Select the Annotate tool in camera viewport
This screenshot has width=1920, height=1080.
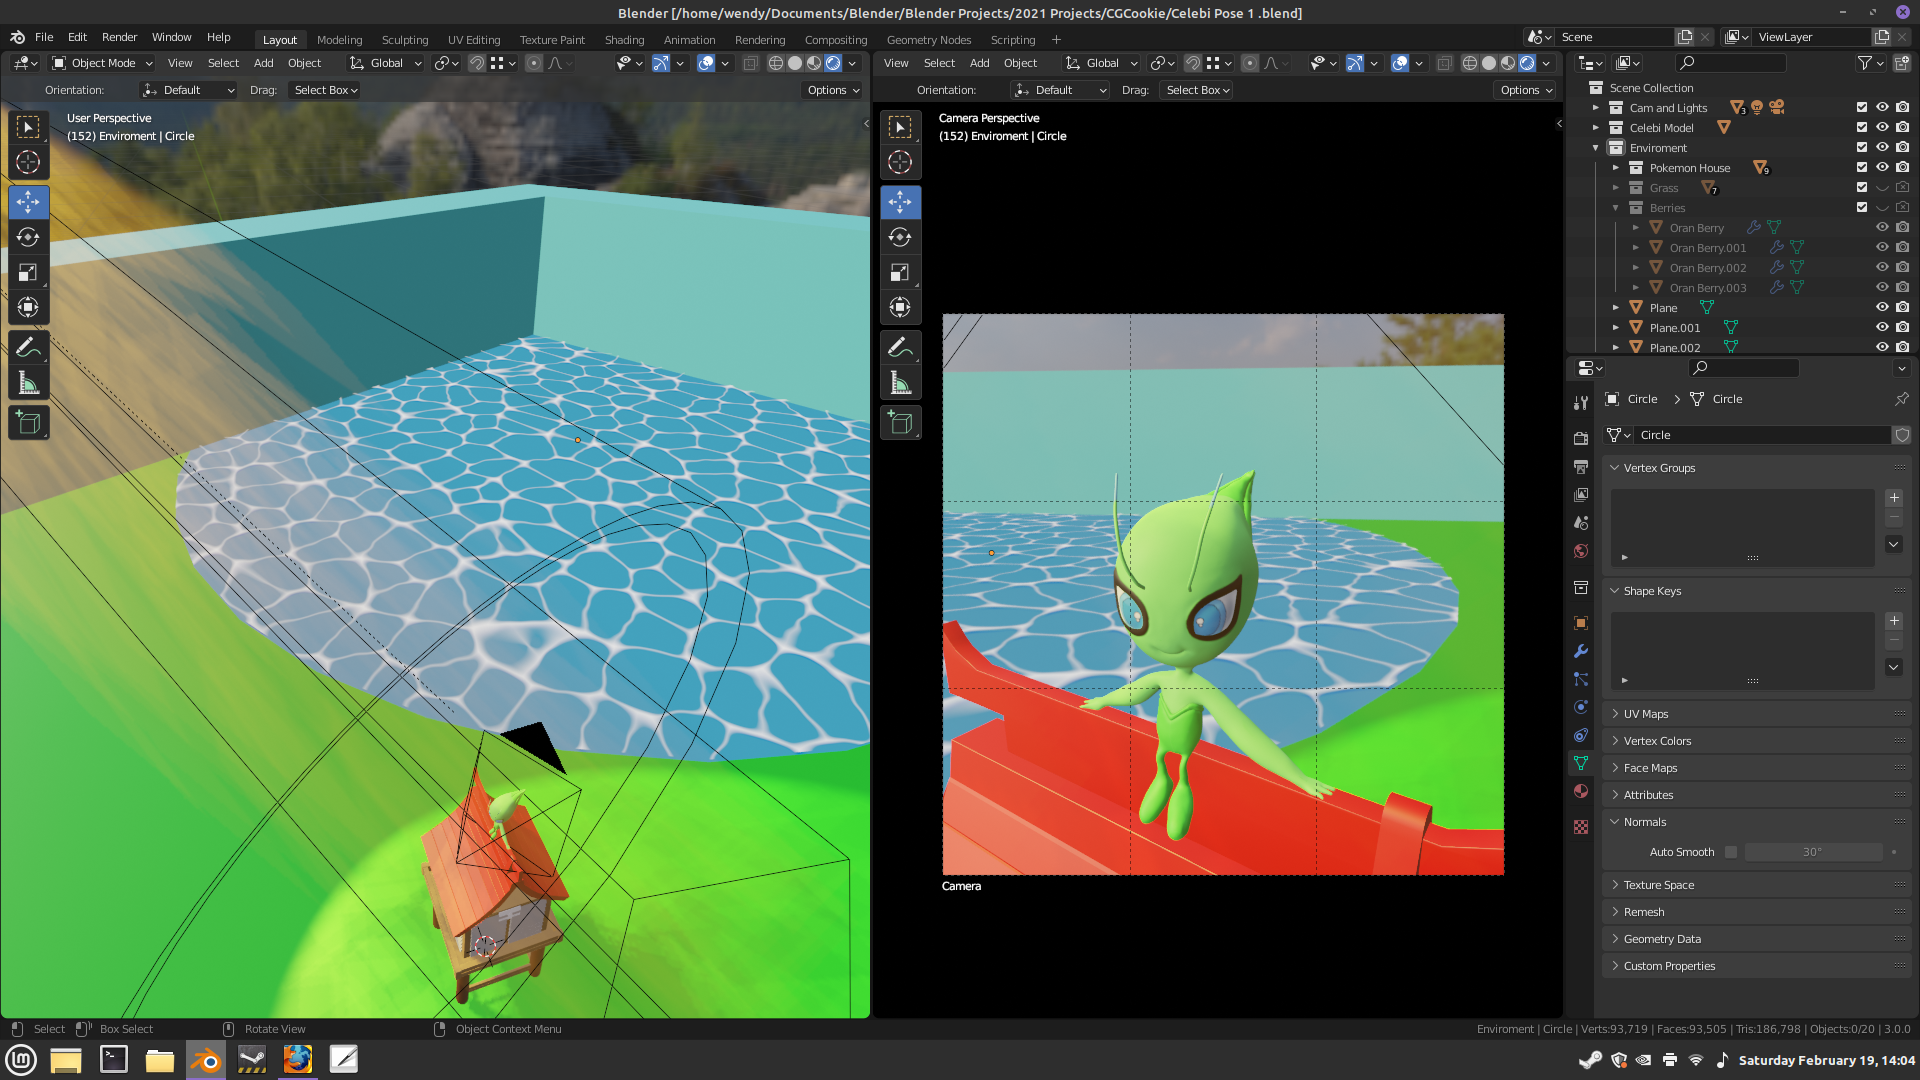900,347
